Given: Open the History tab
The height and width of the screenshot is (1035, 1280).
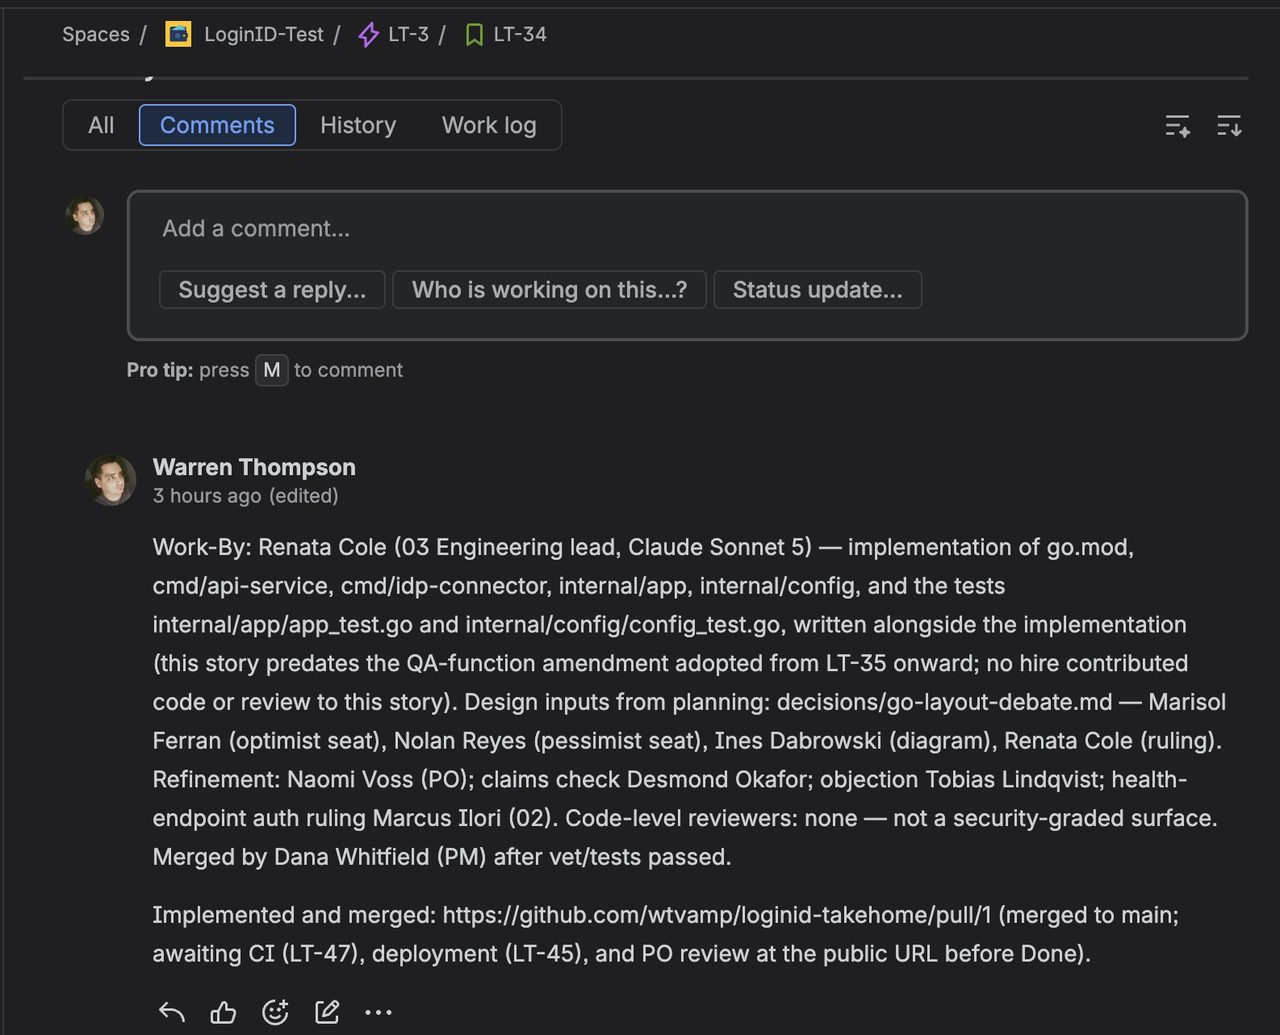Looking at the screenshot, I should 358,125.
